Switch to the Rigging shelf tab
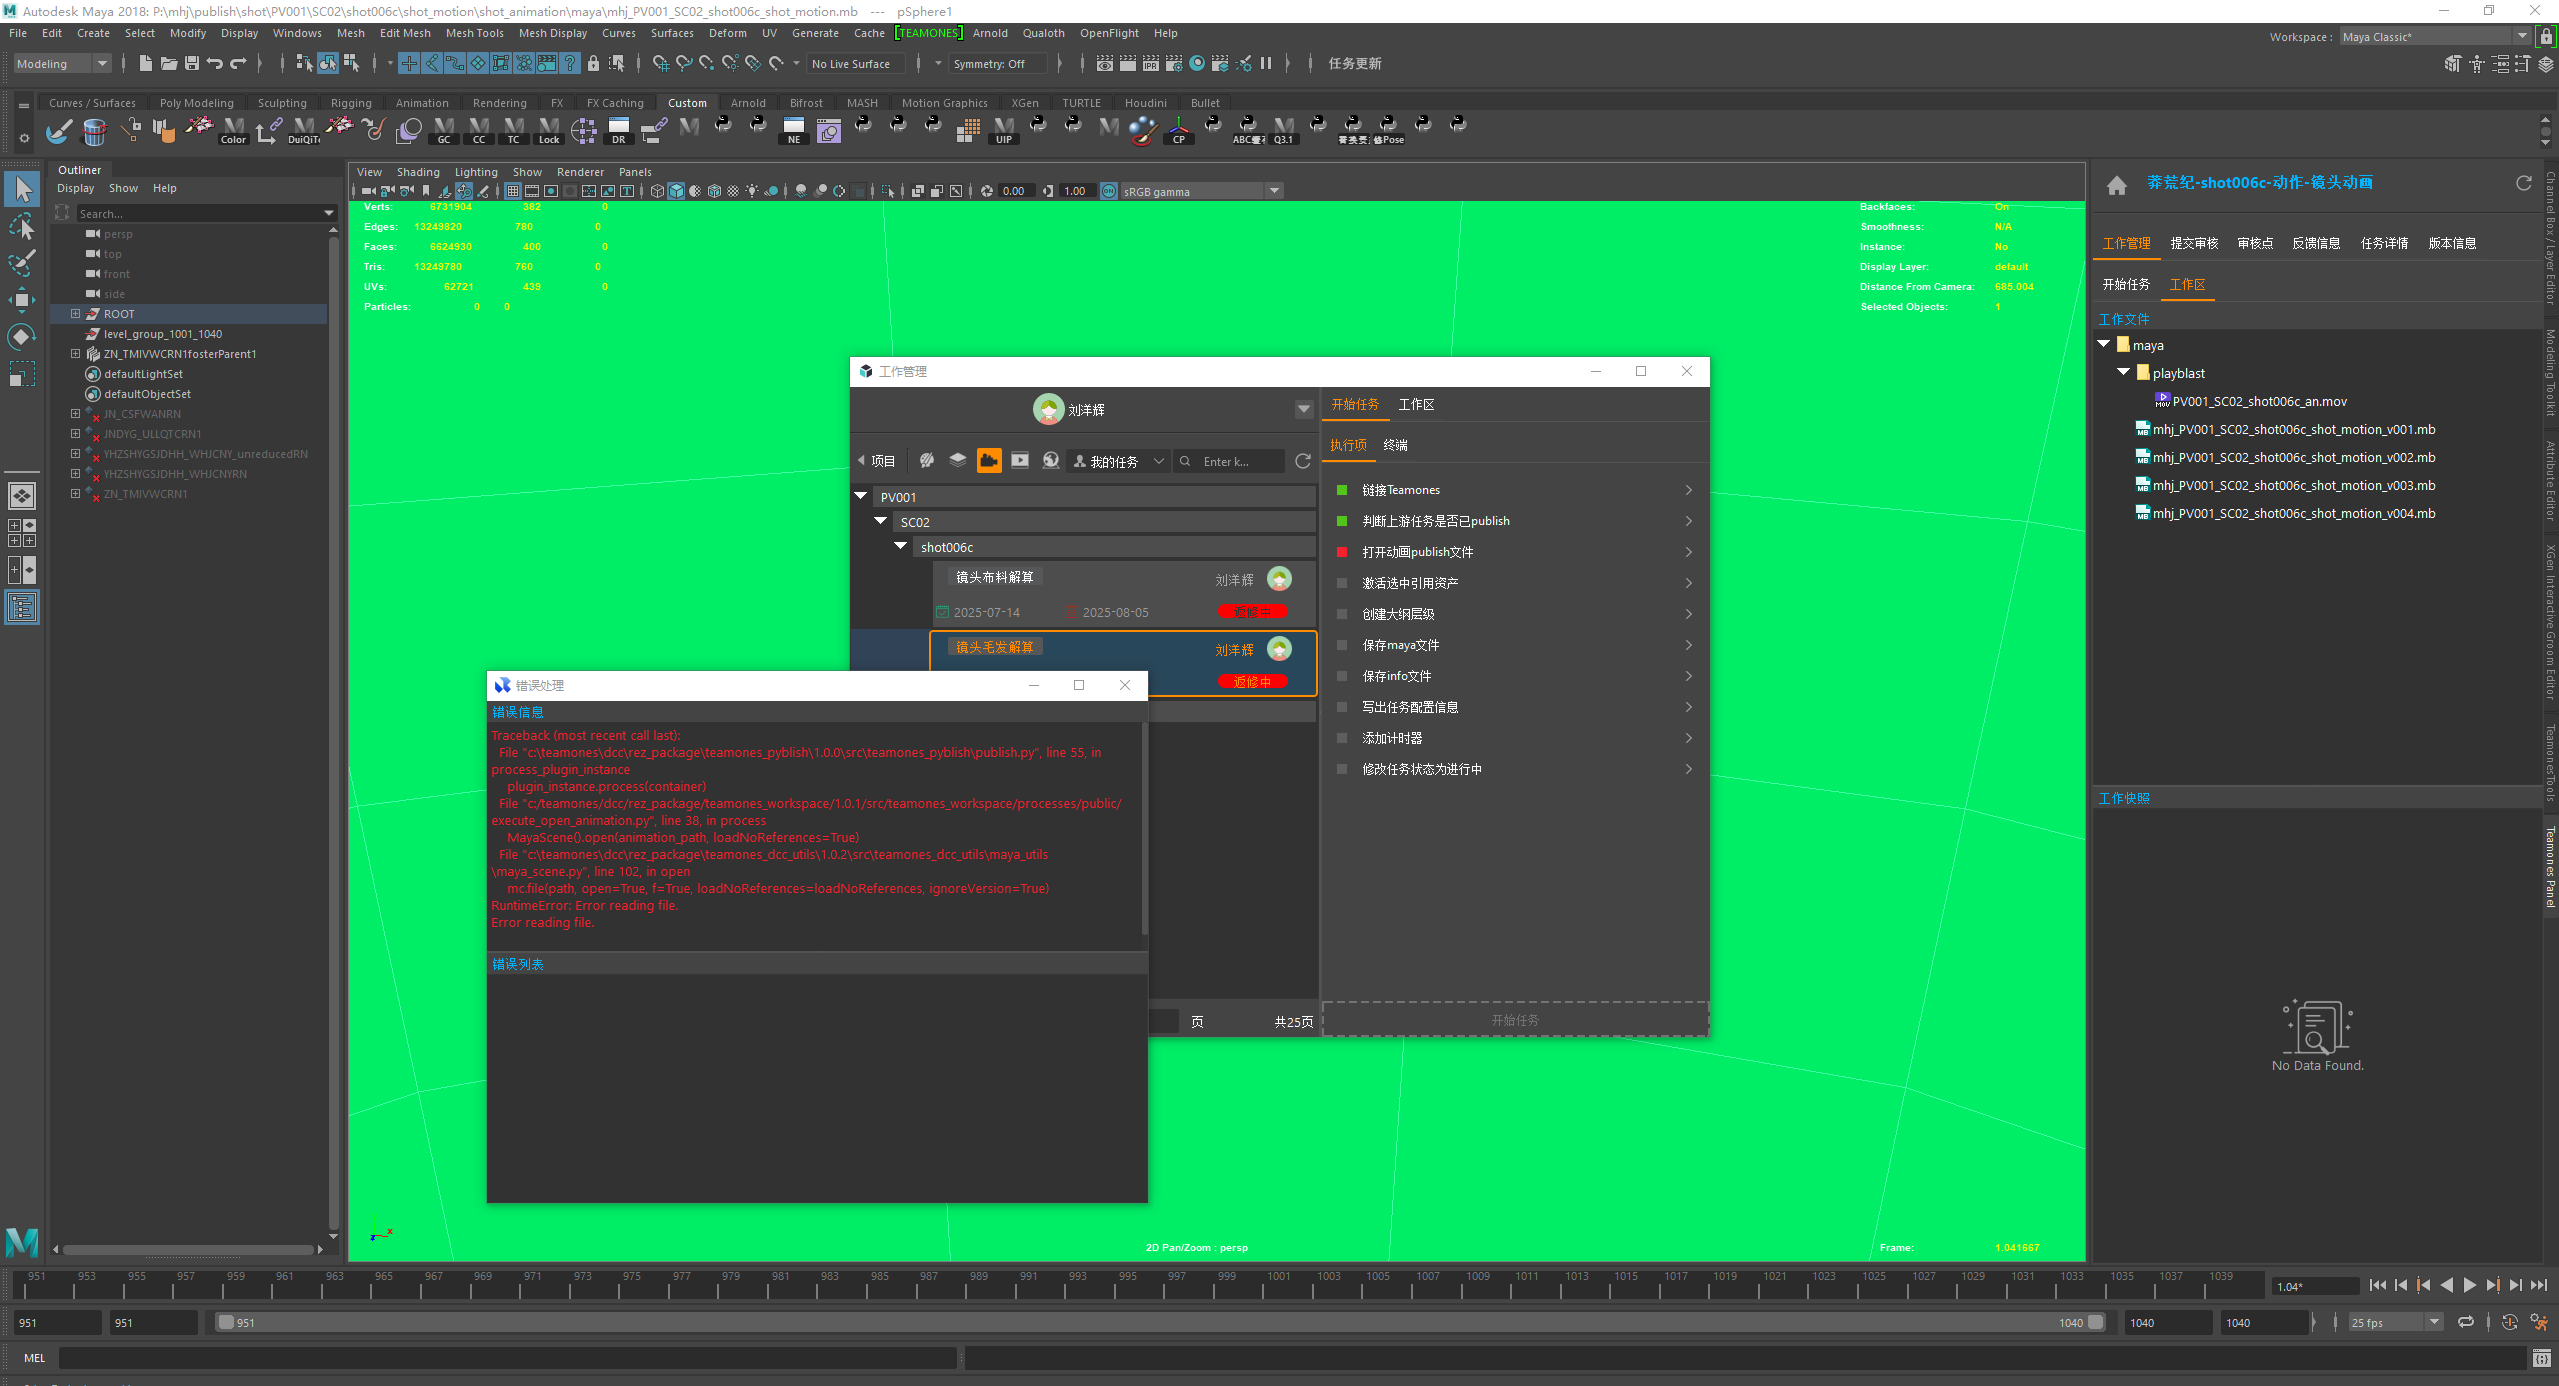The image size is (2559, 1386). point(350,103)
